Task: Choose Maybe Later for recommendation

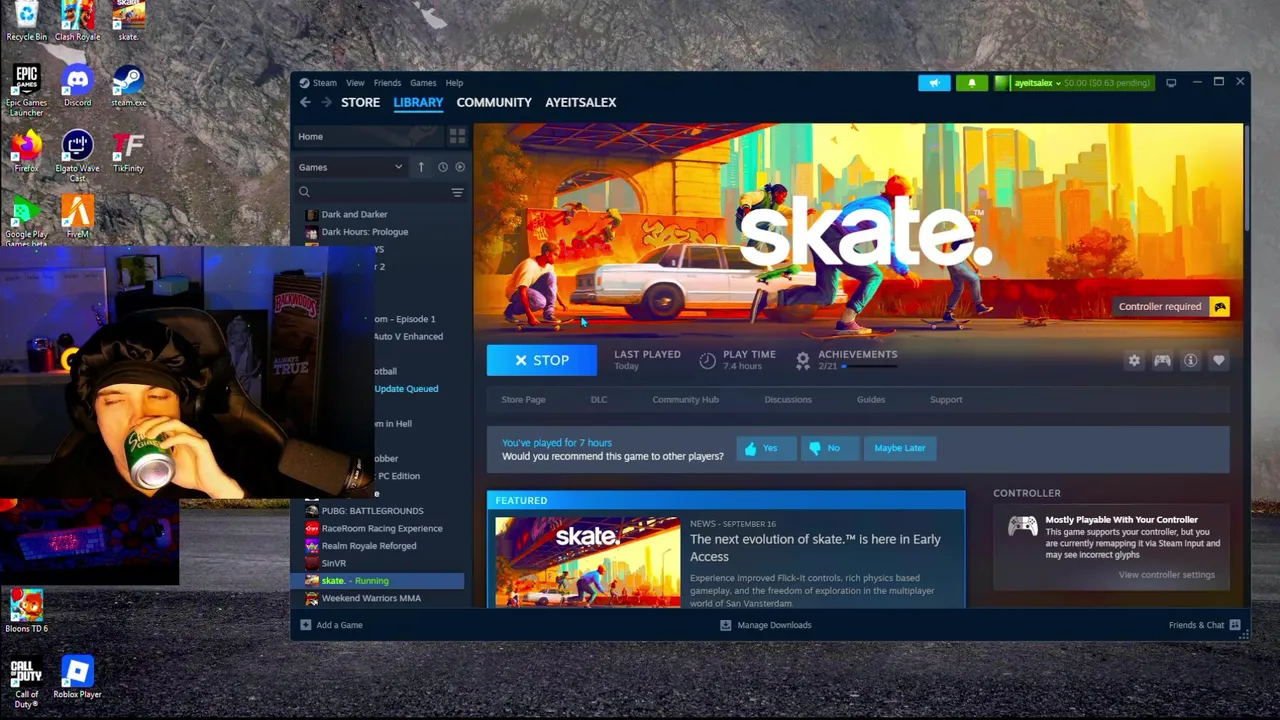Action: click(900, 448)
